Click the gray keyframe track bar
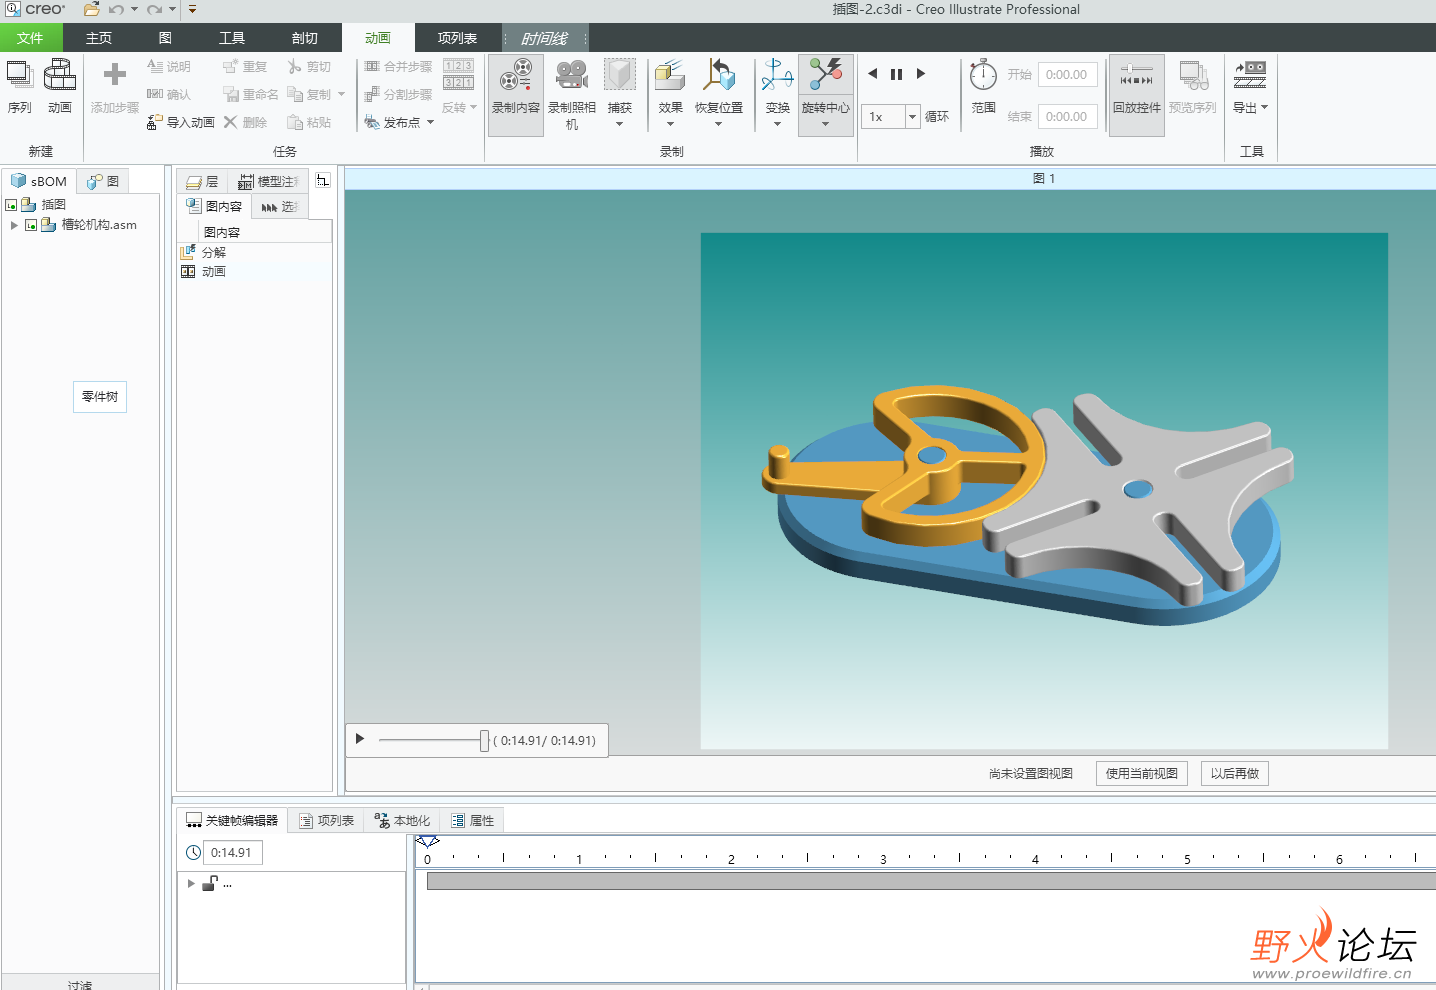Image resolution: width=1436 pixels, height=990 pixels. point(931,881)
